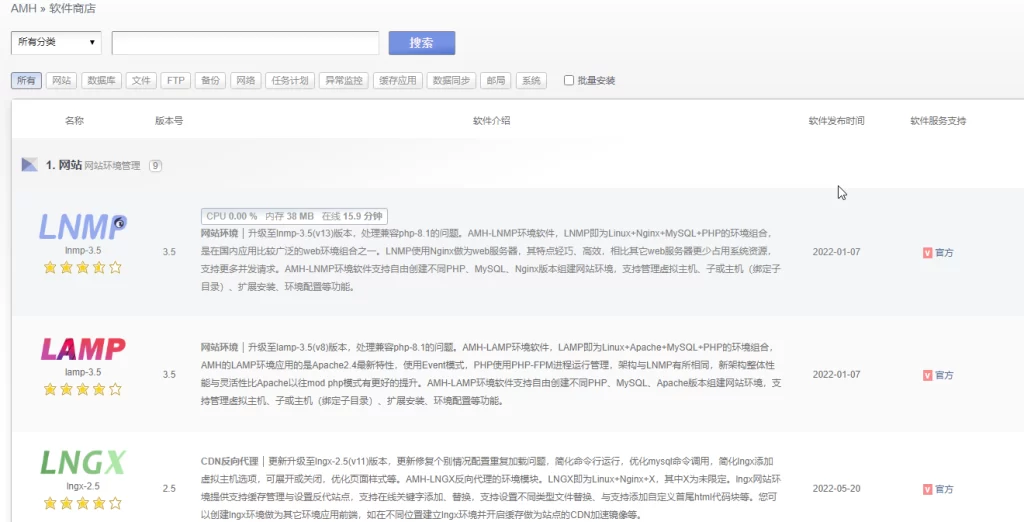Select the 系统 category tab
This screenshot has width=1024, height=522.
point(531,80)
